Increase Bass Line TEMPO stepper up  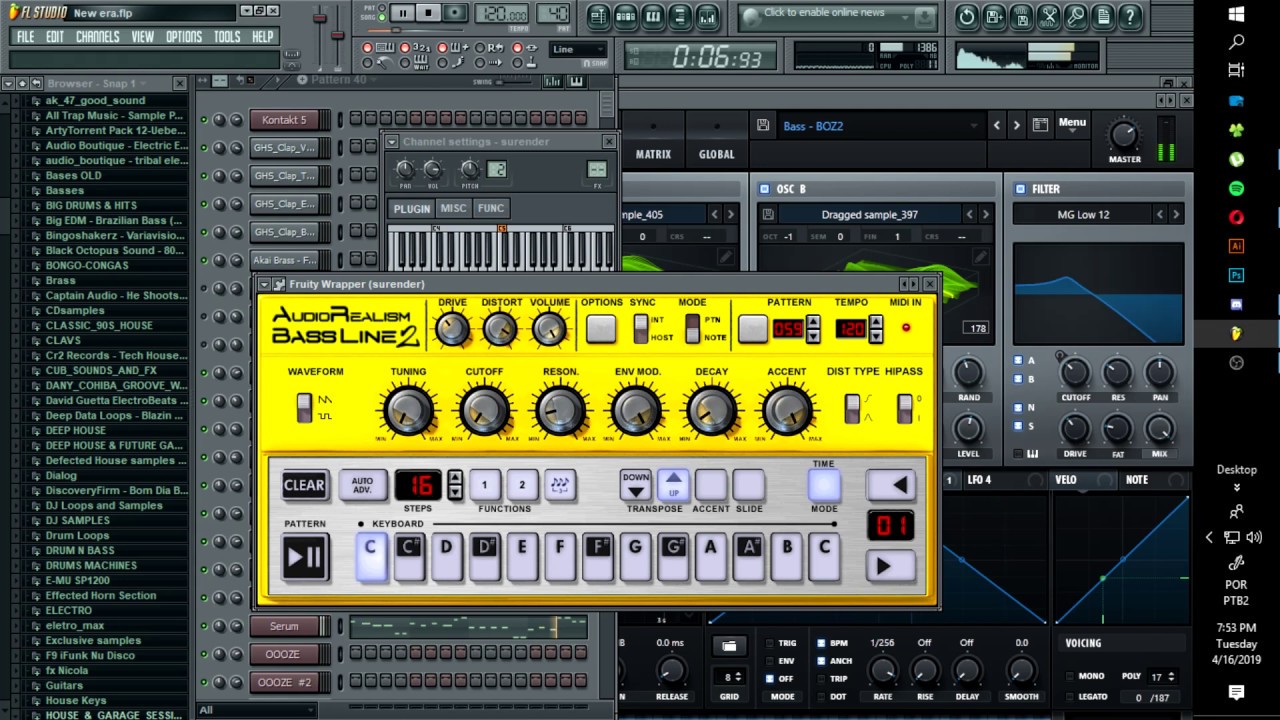pyautogui.click(x=876, y=322)
